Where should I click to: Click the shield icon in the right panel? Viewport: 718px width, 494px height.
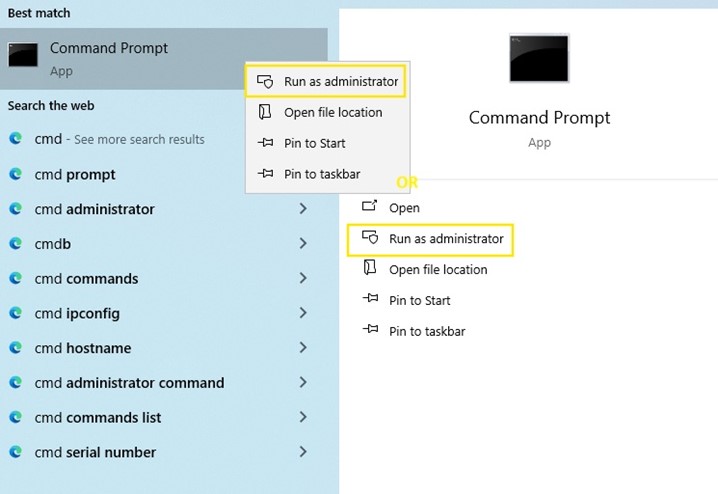370,239
